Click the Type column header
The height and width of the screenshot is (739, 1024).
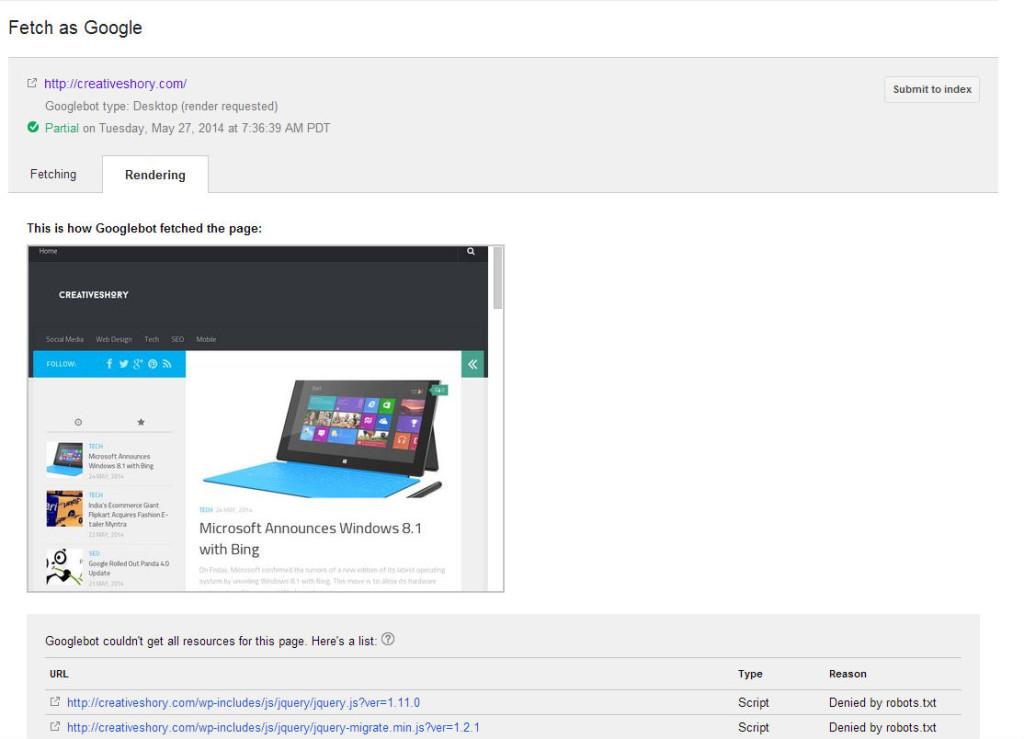(750, 674)
